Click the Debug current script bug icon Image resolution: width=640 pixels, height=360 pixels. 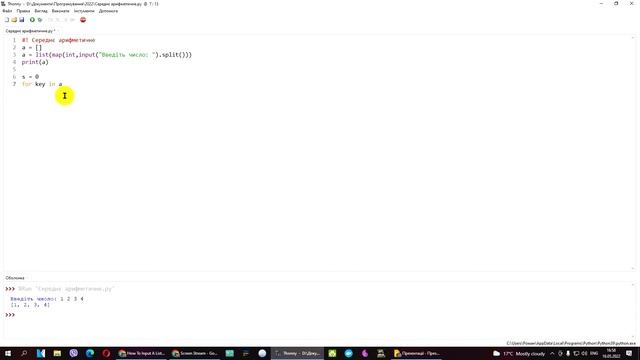[x=40, y=20]
